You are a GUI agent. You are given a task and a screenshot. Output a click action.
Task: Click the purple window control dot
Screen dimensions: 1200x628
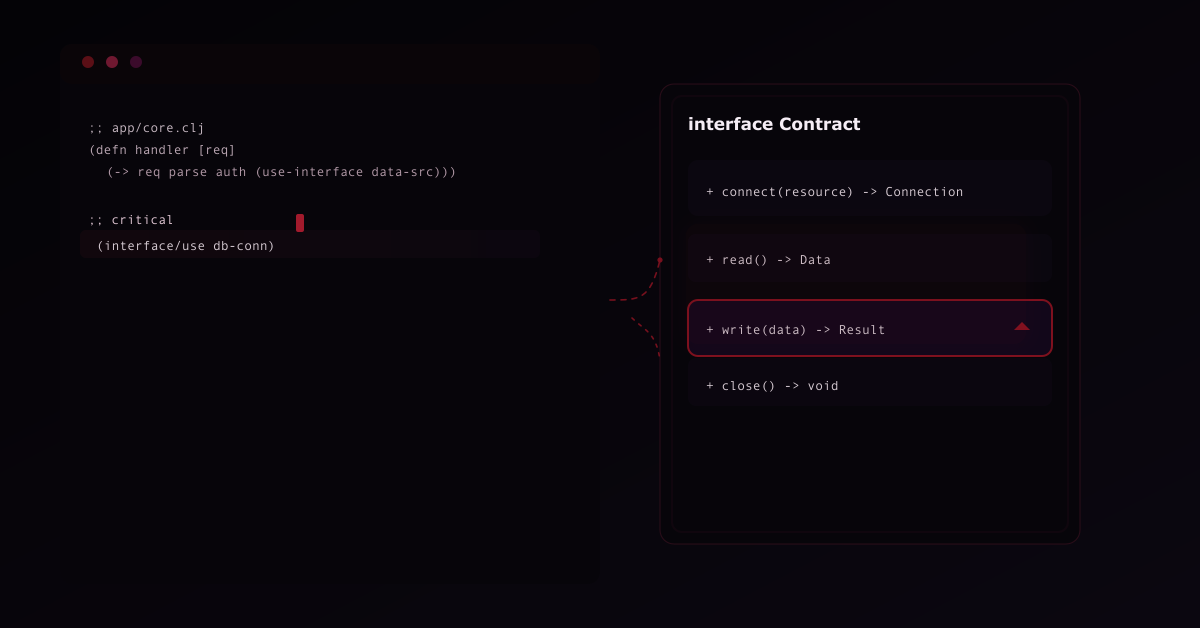pyautogui.click(x=136, y=62)
